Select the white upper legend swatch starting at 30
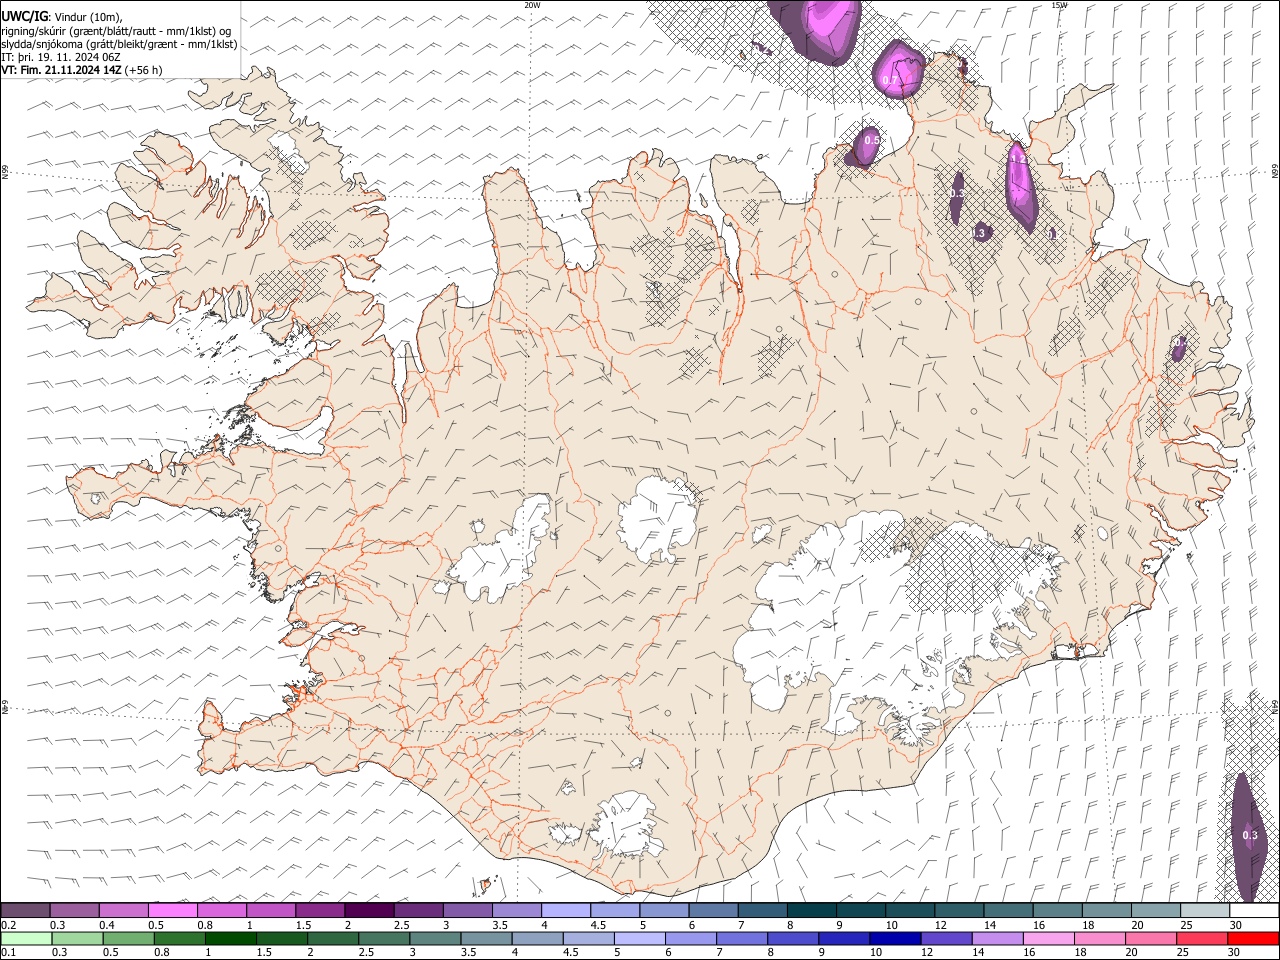The width and height of the screenshot is (1280, 960). pos(1253,910)
